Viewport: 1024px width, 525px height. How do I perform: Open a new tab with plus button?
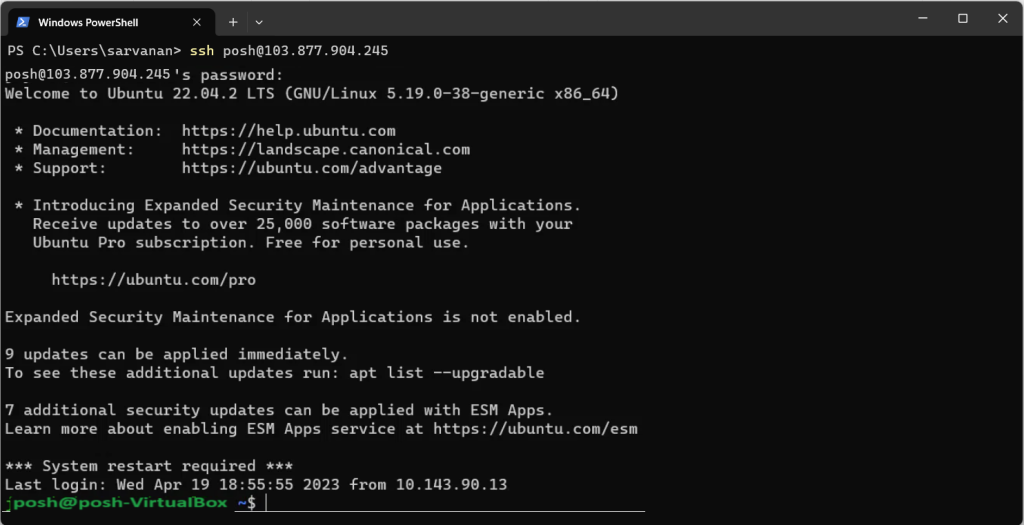tap(232, 21)
